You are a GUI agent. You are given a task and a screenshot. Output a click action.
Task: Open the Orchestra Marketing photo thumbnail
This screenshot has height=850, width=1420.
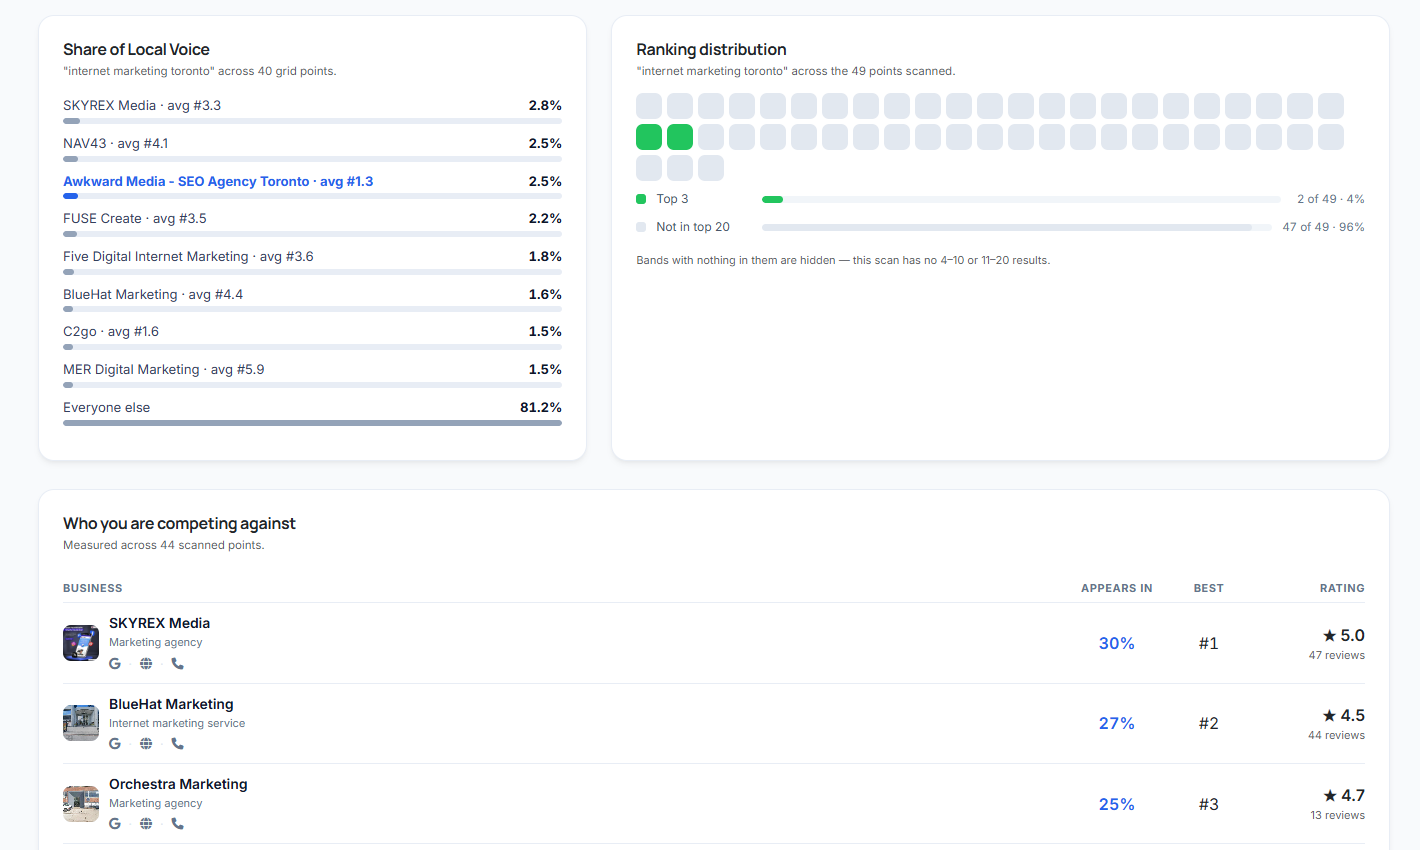[81, 803]
